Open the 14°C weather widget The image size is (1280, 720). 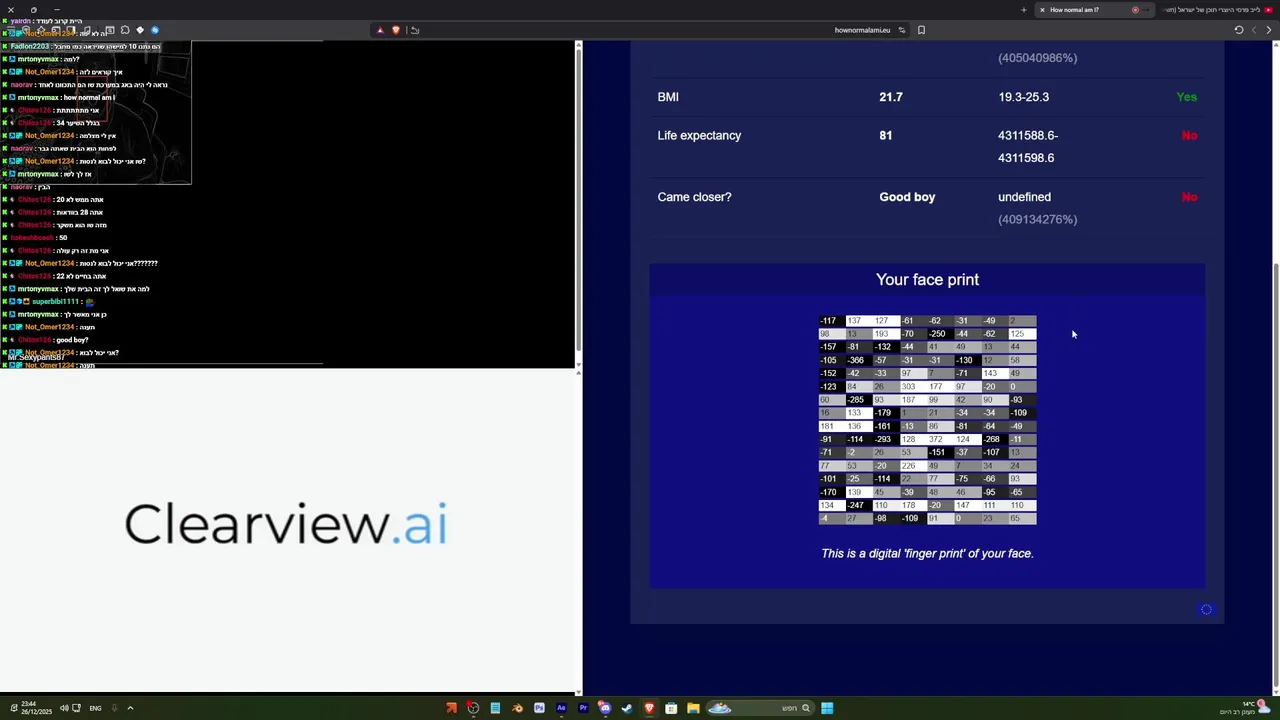tap(1244, 708)
